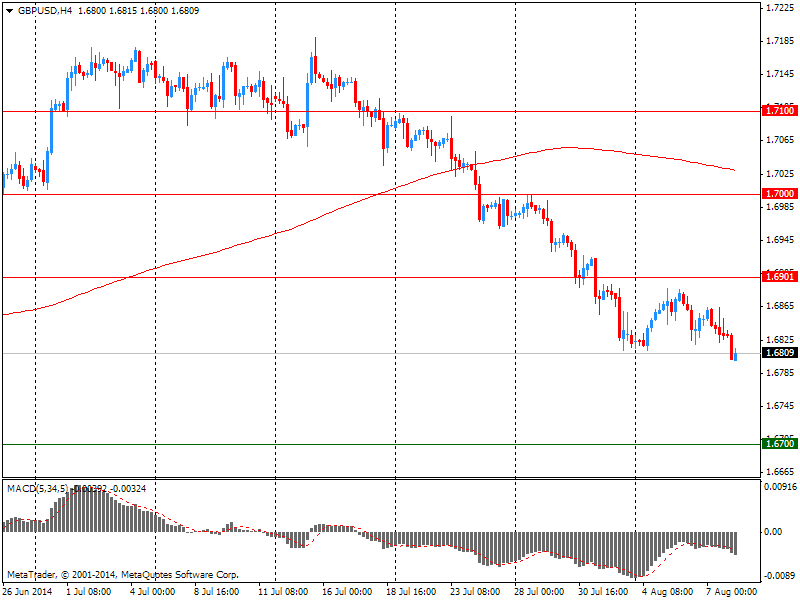This screenshot has height=600, width=800.
Task: Click the 1.7025 price scale value
Action: coord(780,173)
